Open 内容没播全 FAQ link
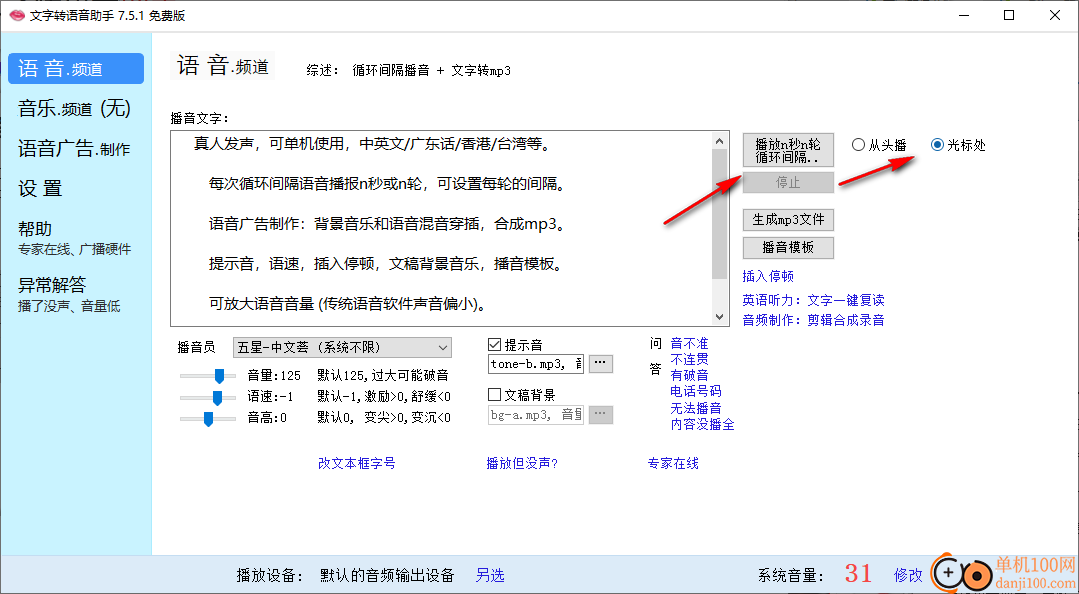The image size is (1079, 594). tap(703, 425)
